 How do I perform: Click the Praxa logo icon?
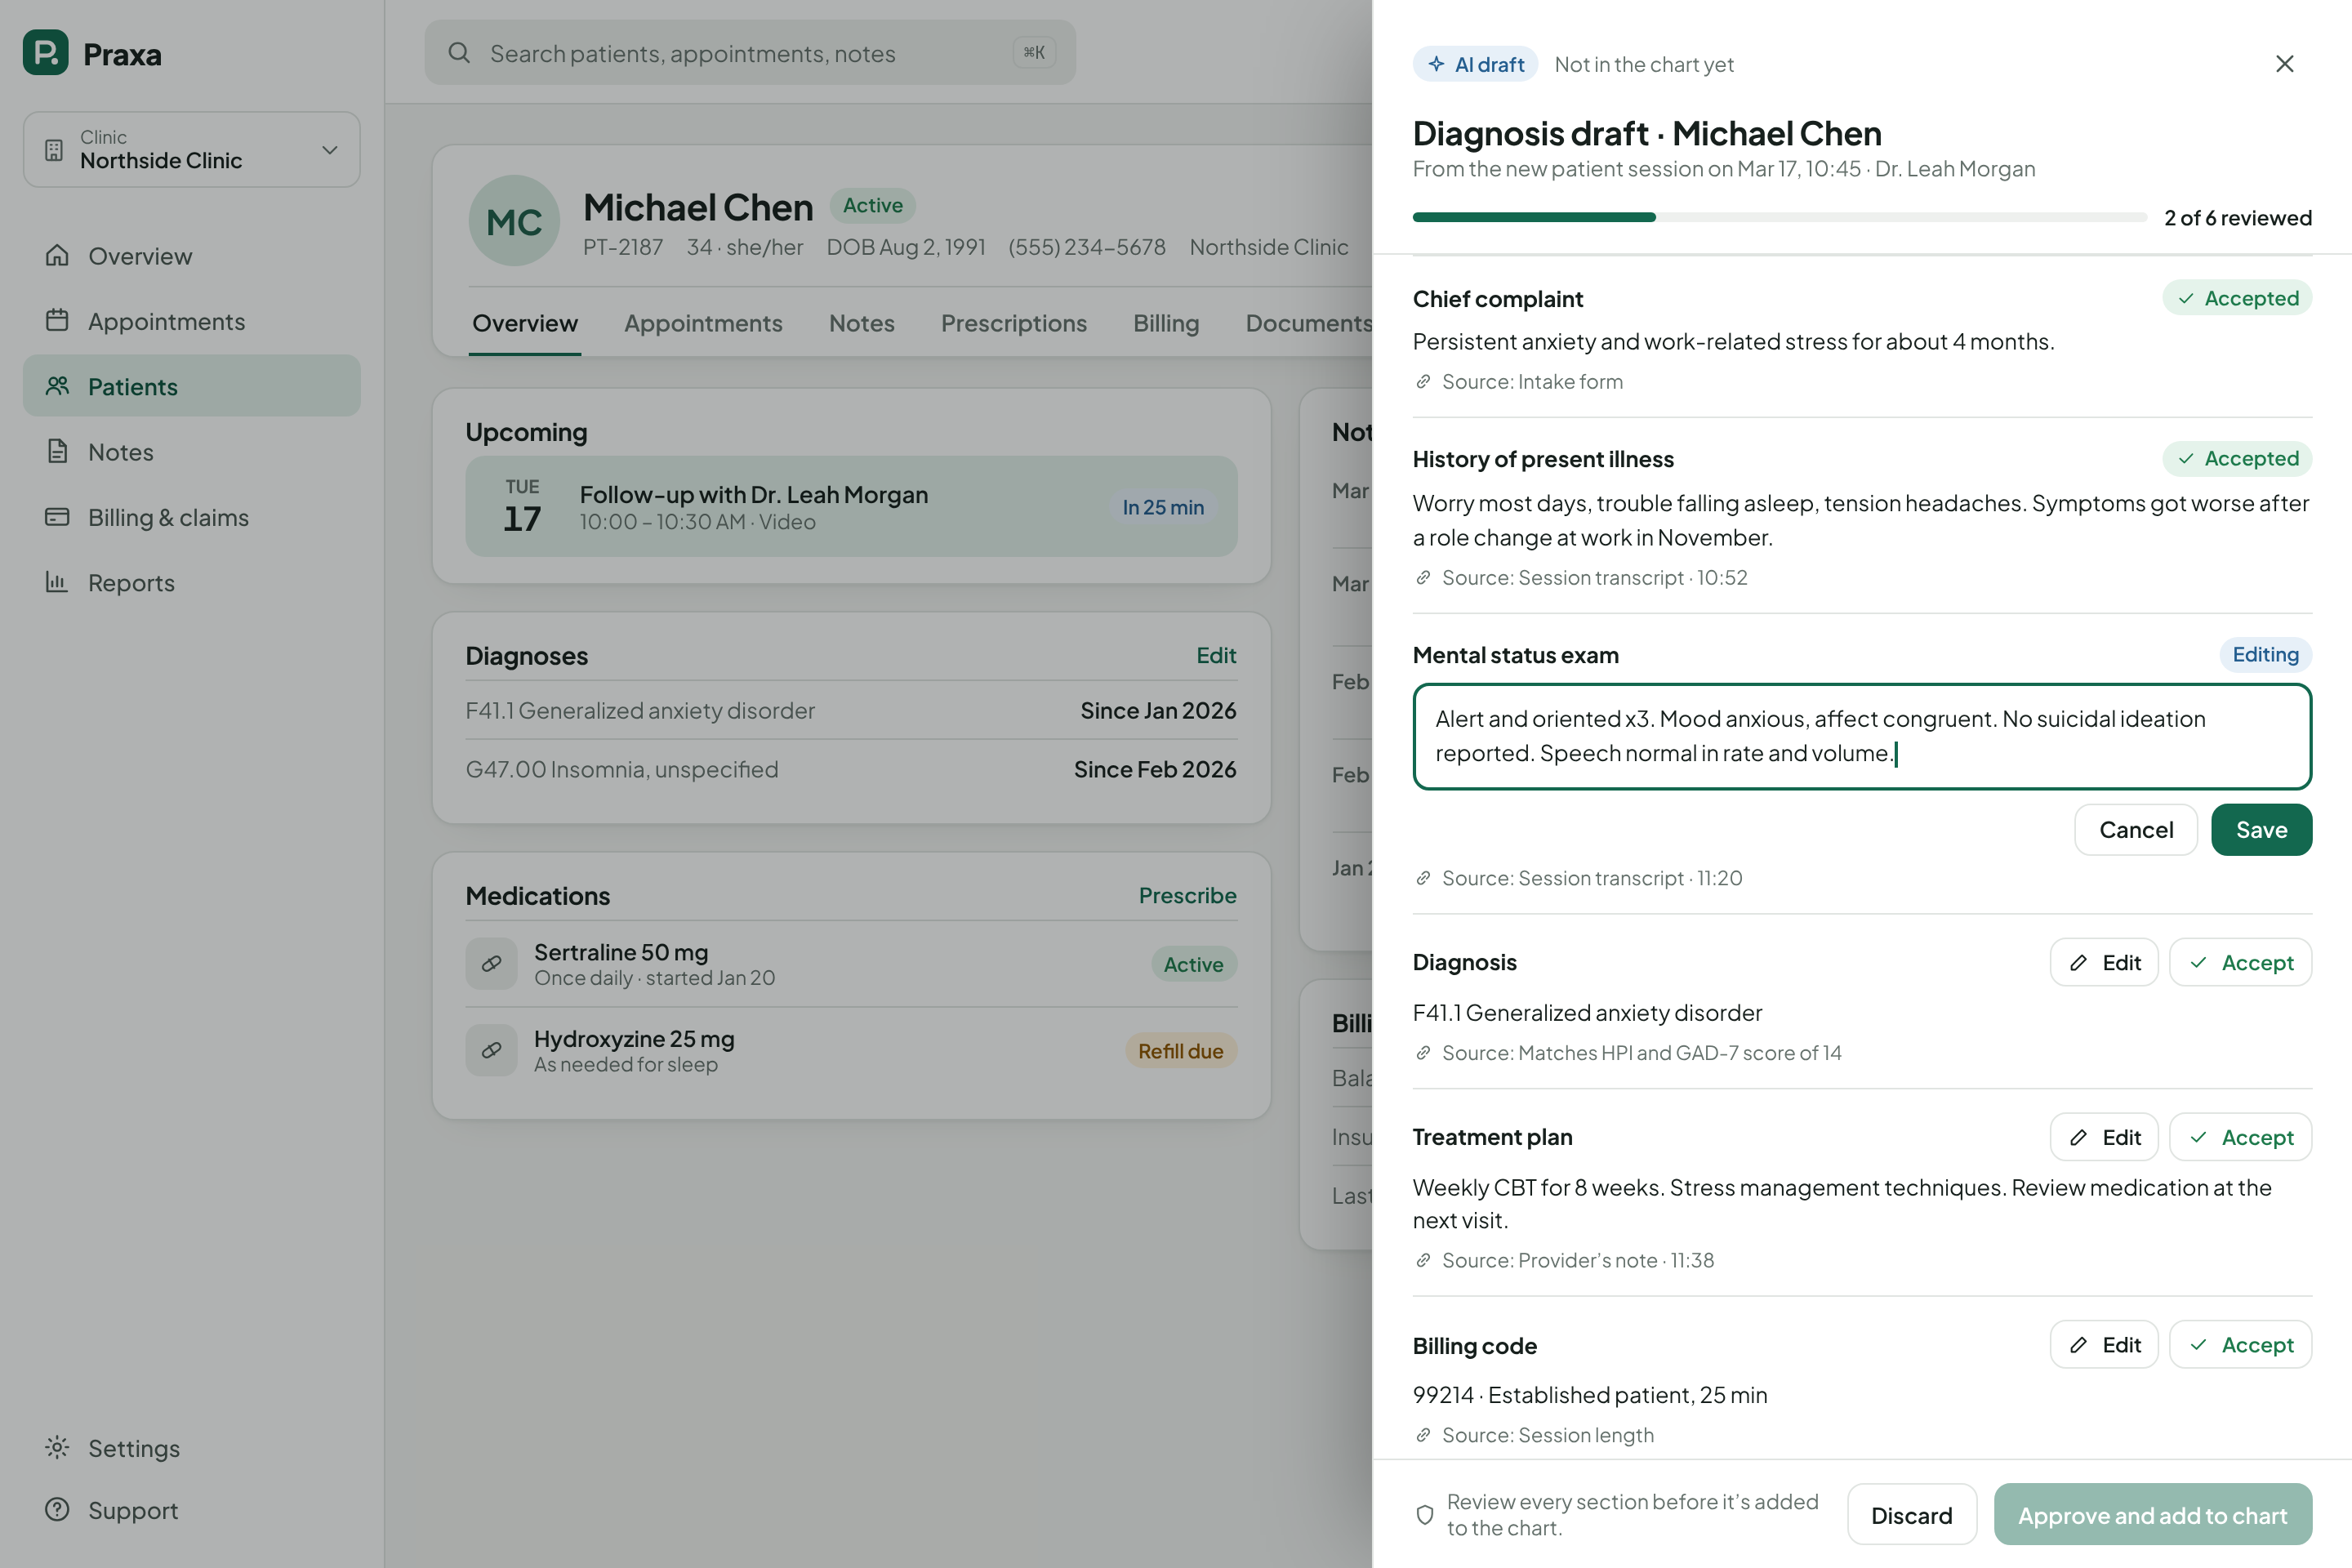46,52
